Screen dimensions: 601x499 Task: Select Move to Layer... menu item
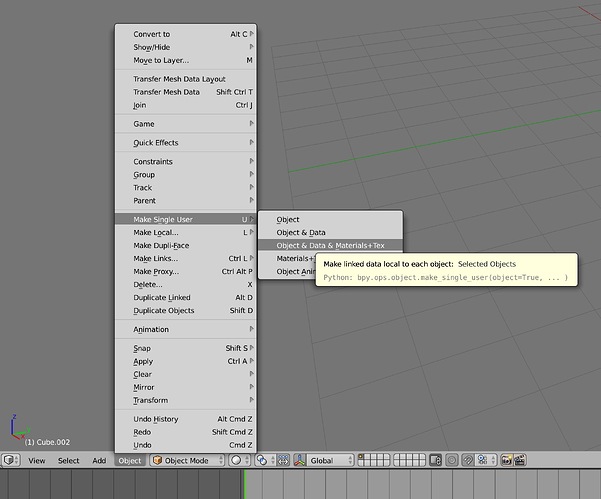click(x=186, y=60)
